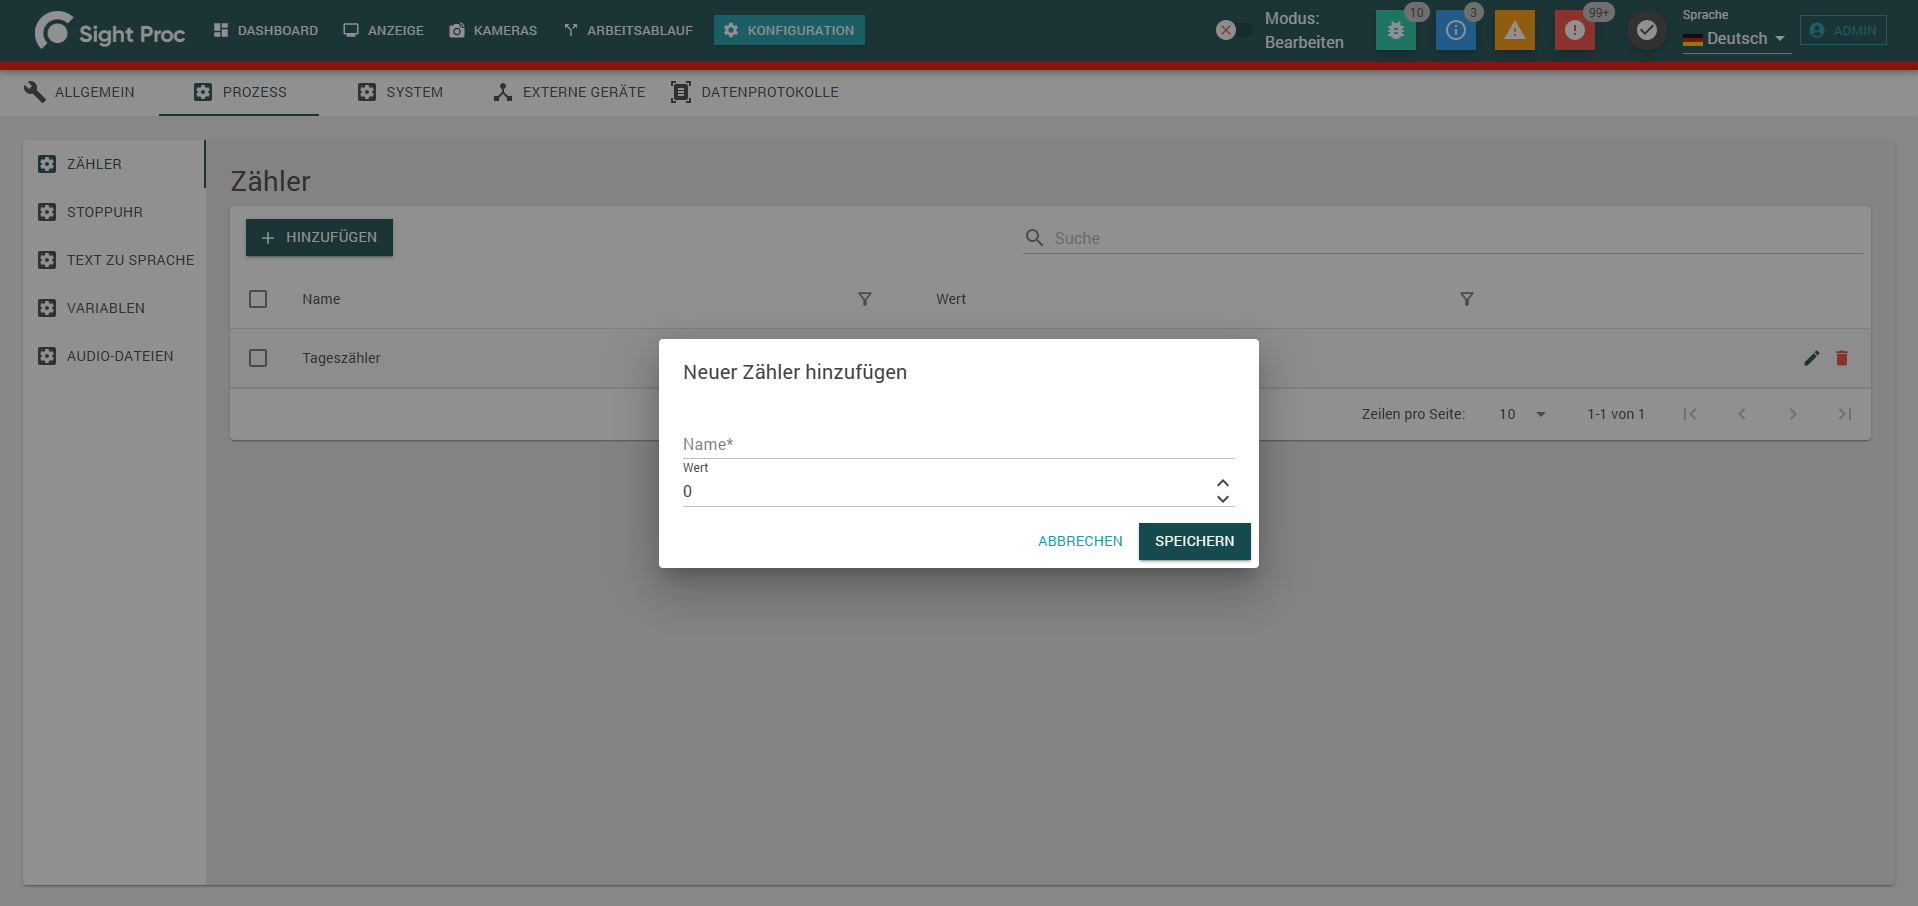
Task: Go to the previous table page
Action: [1742, 414]
